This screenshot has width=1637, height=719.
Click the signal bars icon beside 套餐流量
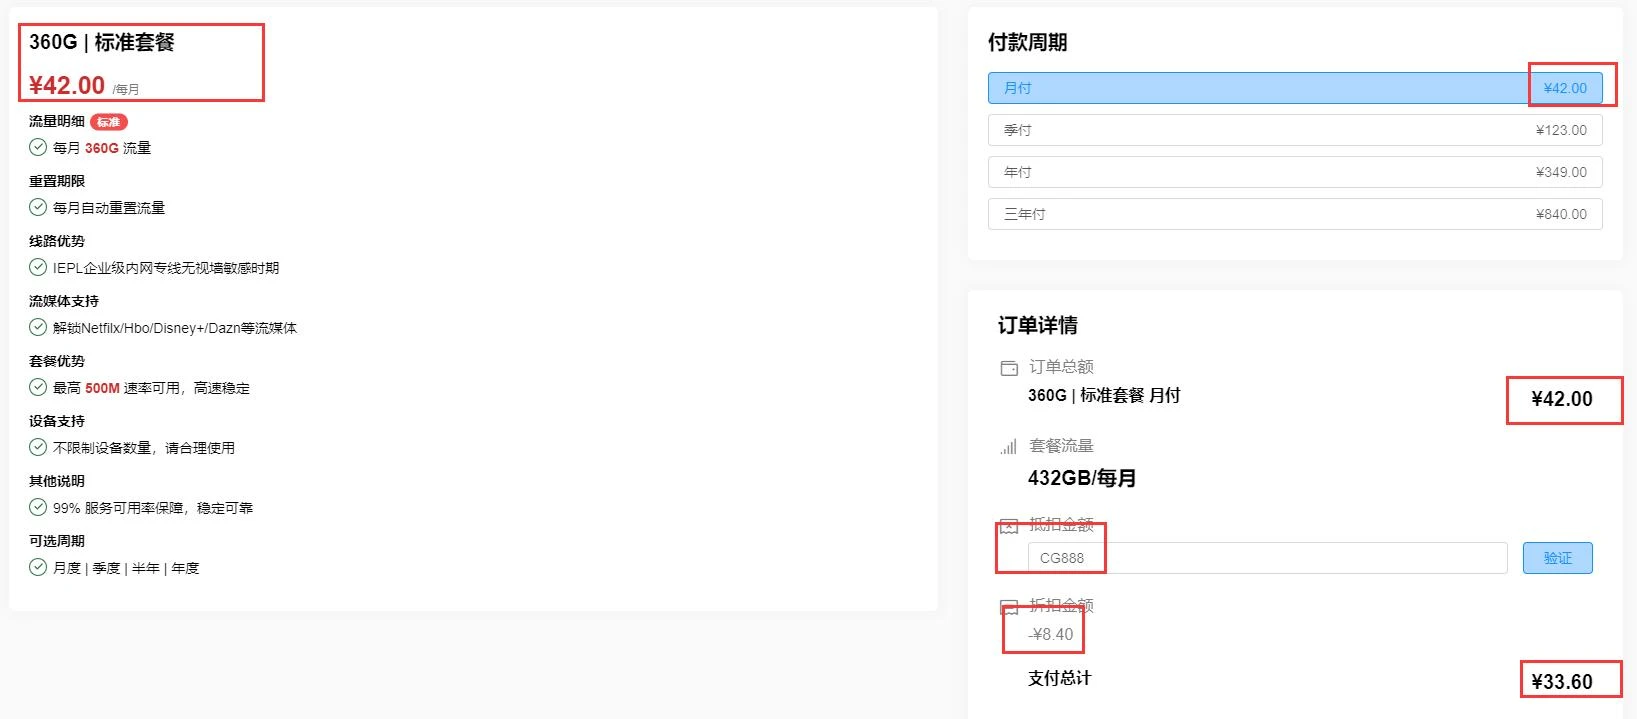[x=1009, y=447]
